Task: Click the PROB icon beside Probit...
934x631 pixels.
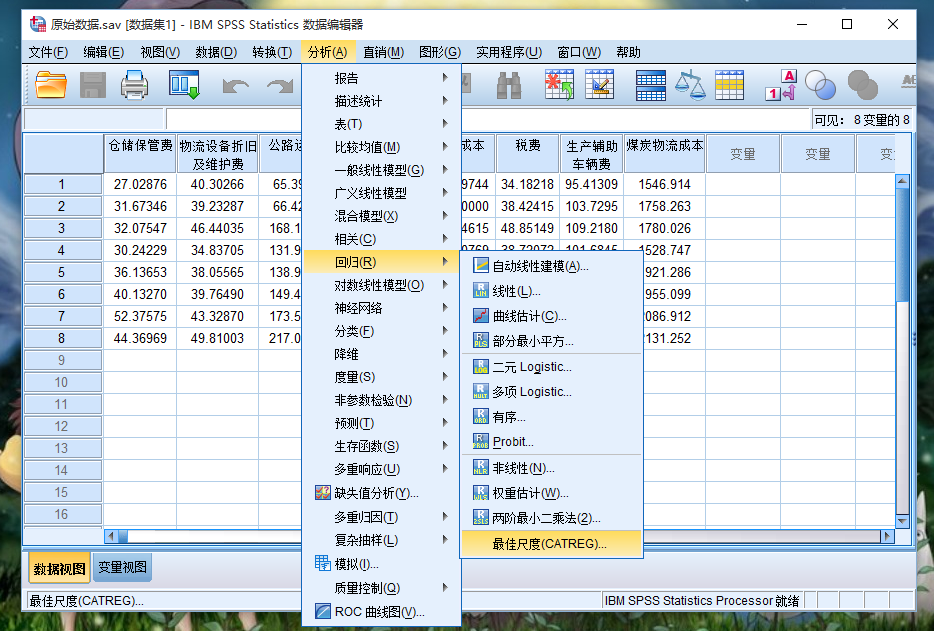Action: pyautogui.click(x=481, y=441)
